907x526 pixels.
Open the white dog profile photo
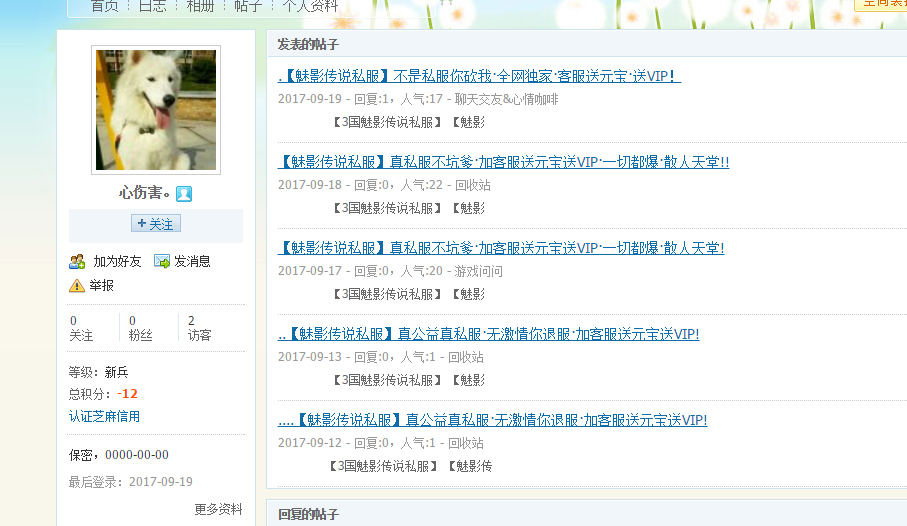(x=156, y=110)
